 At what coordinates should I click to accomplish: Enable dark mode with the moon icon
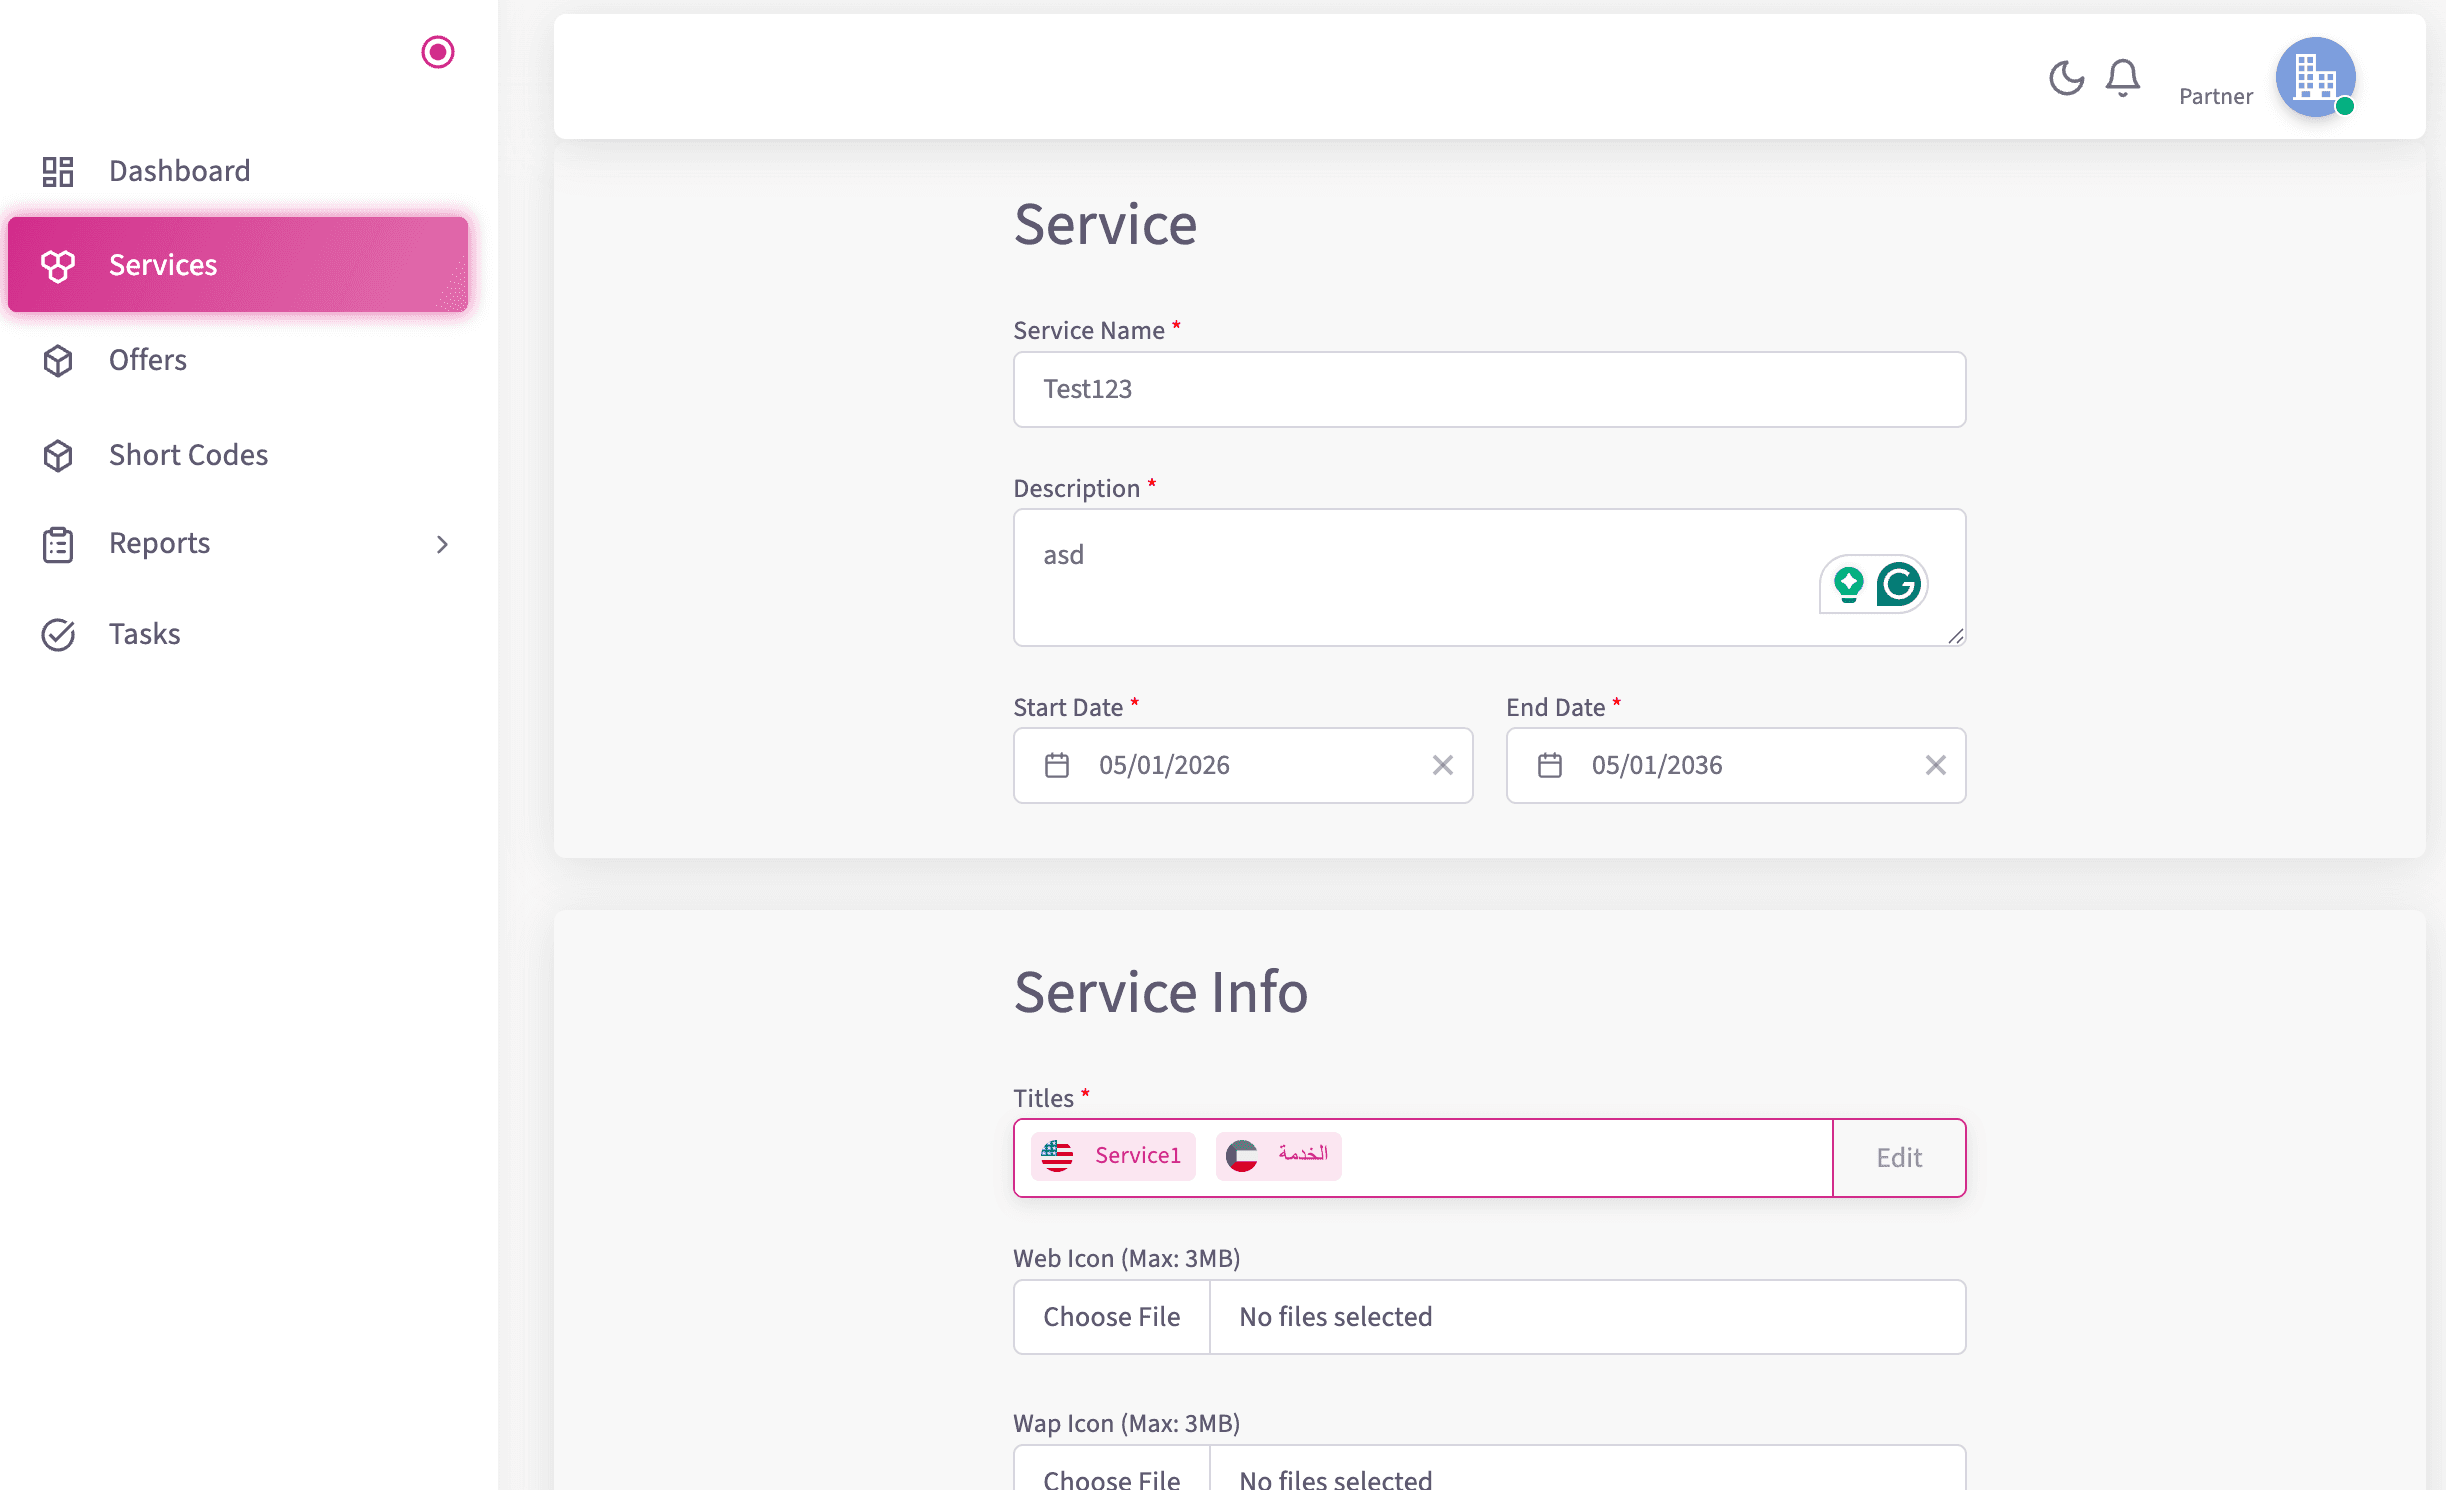2066,78
